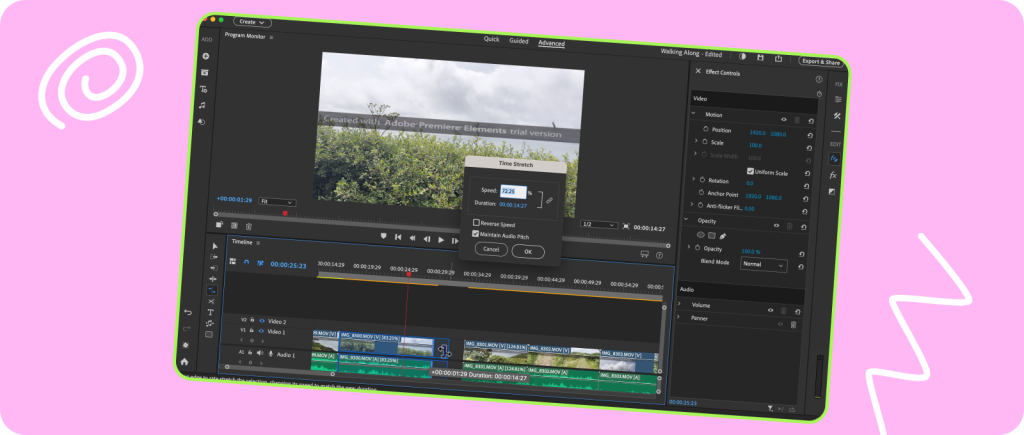The height and width of the screenshot is (435, 1024).
Task: Open the Tools wrench icon in right sidebar
Action: (837, 116)
